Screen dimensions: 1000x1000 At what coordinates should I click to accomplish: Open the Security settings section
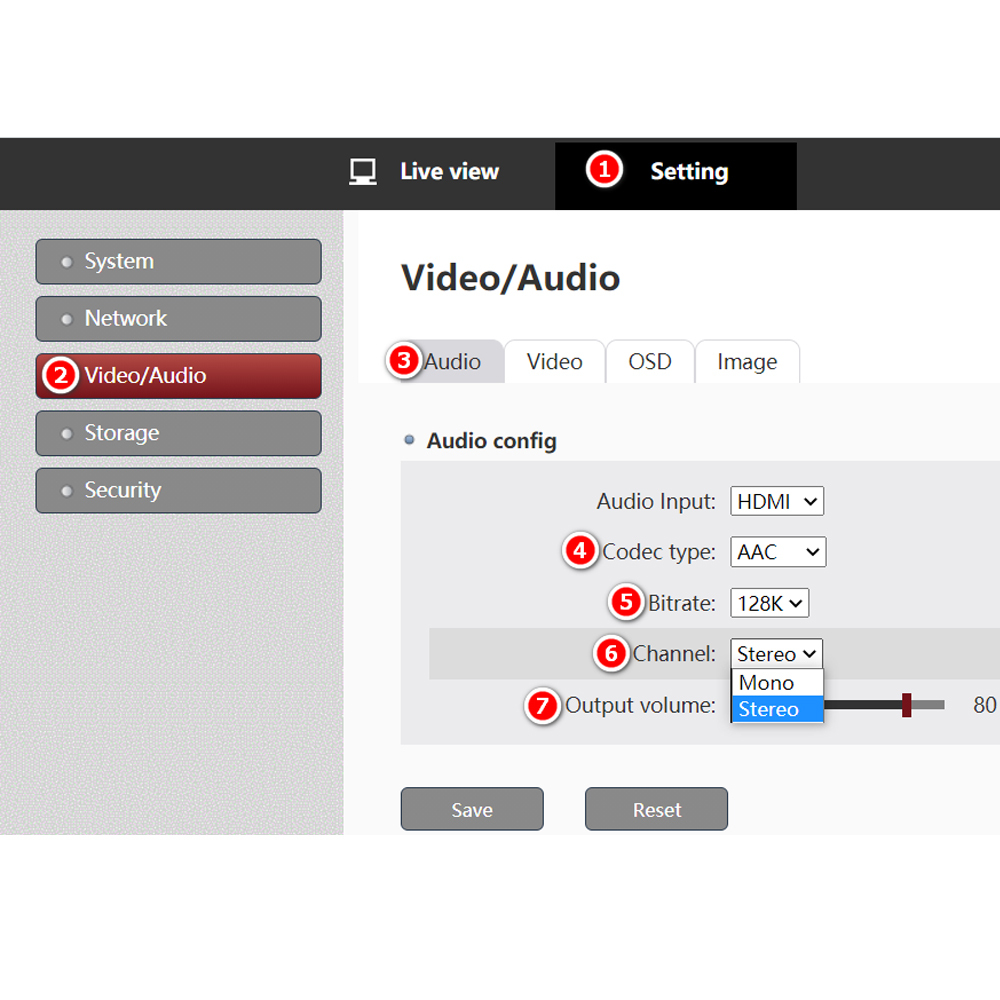coord(178,490)
